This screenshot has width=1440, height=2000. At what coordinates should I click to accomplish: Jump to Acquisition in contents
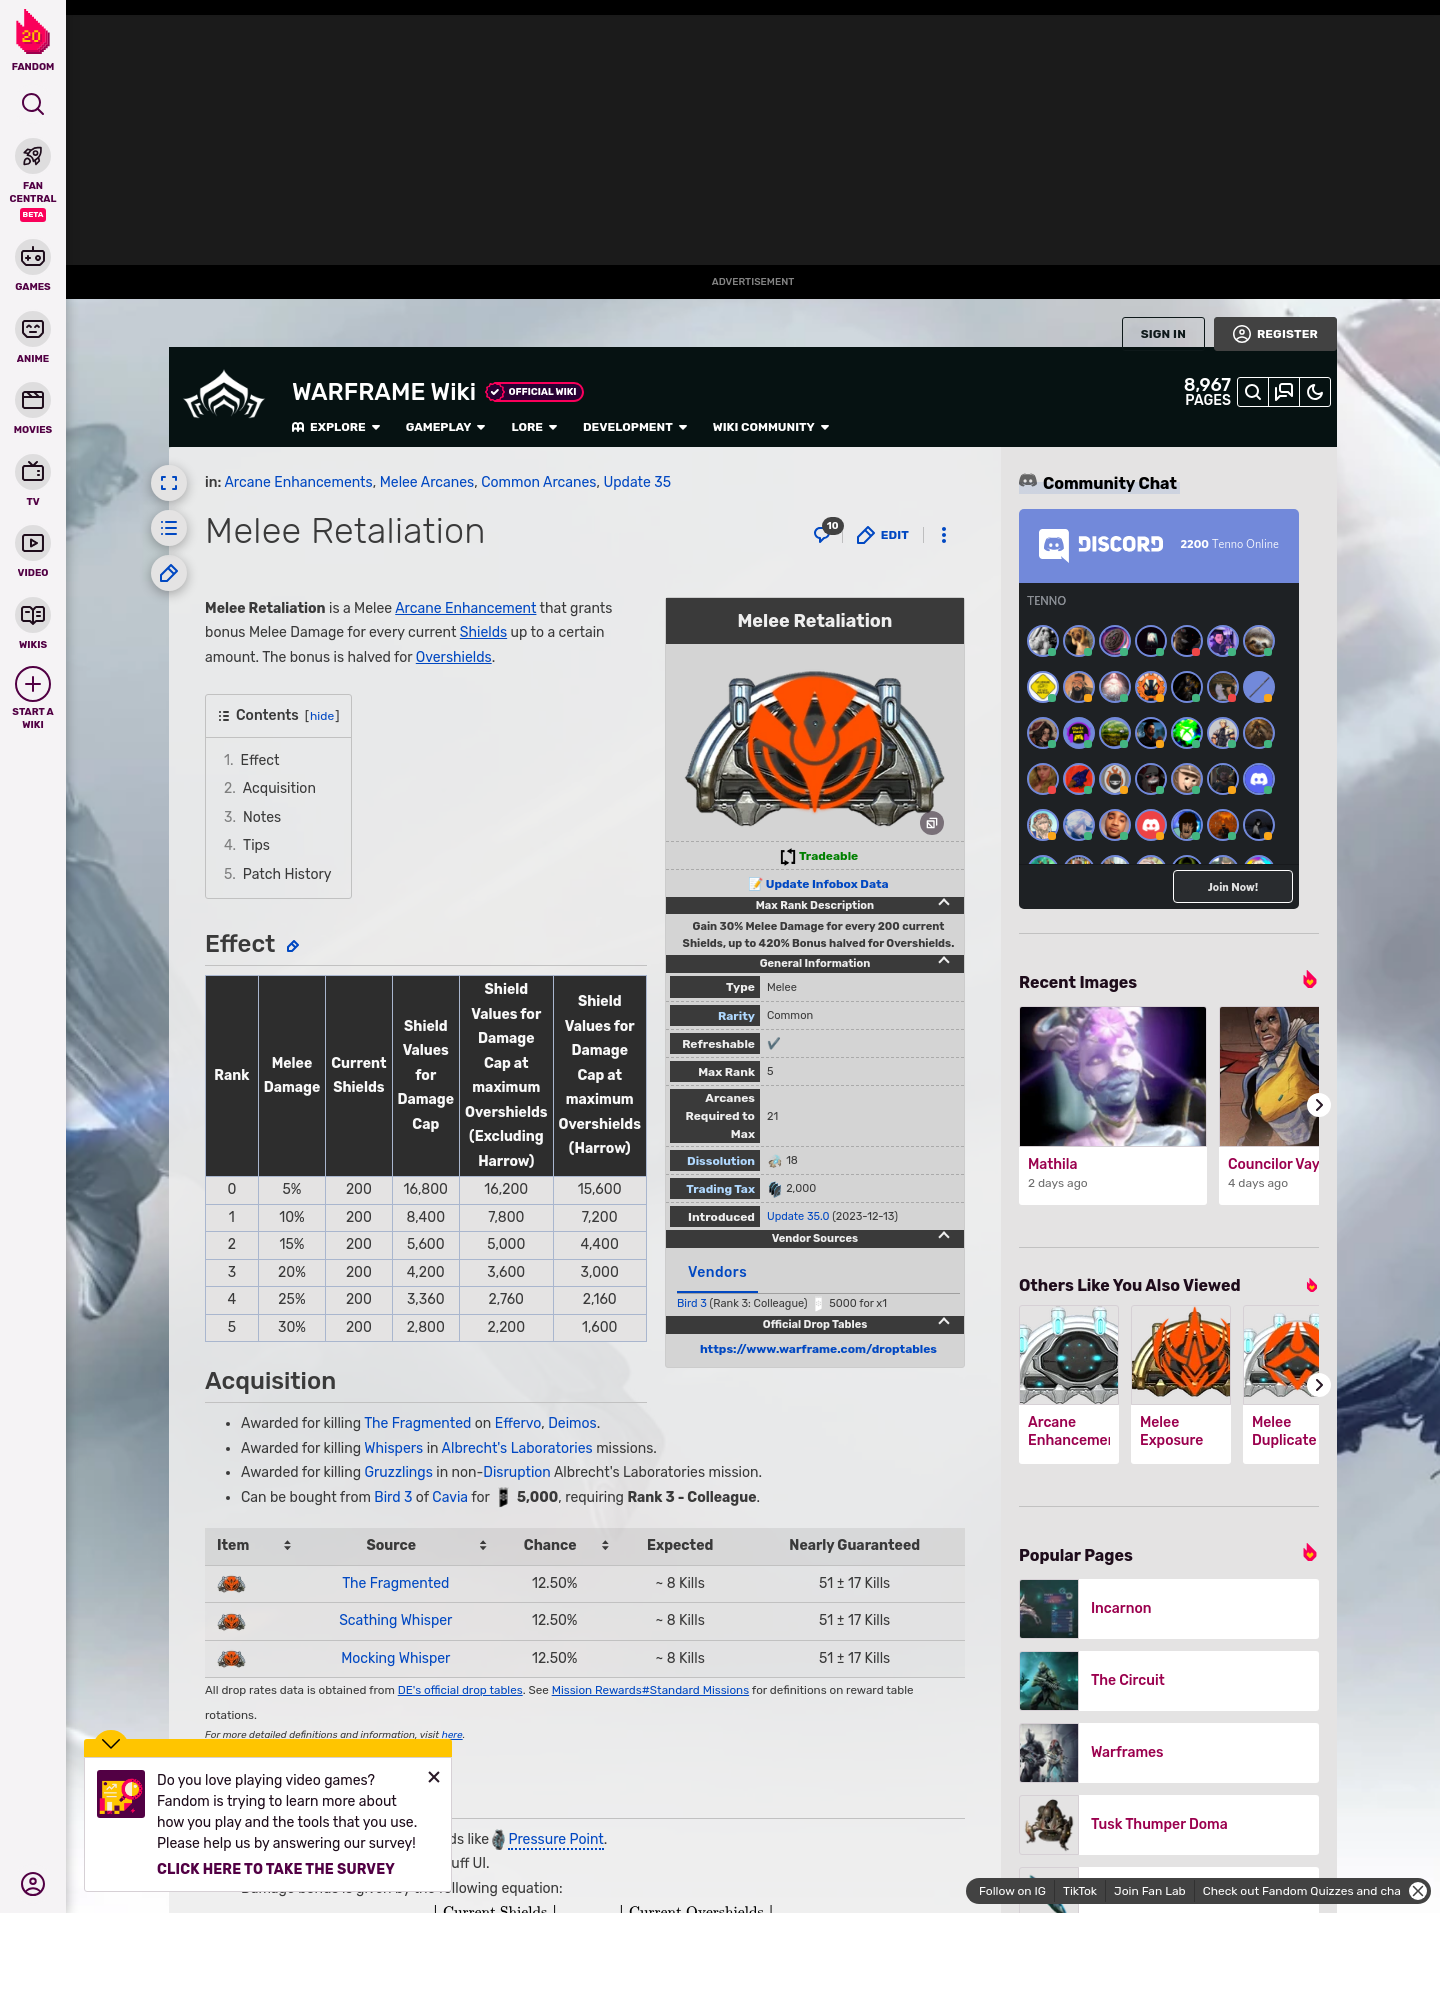point(278,788)
